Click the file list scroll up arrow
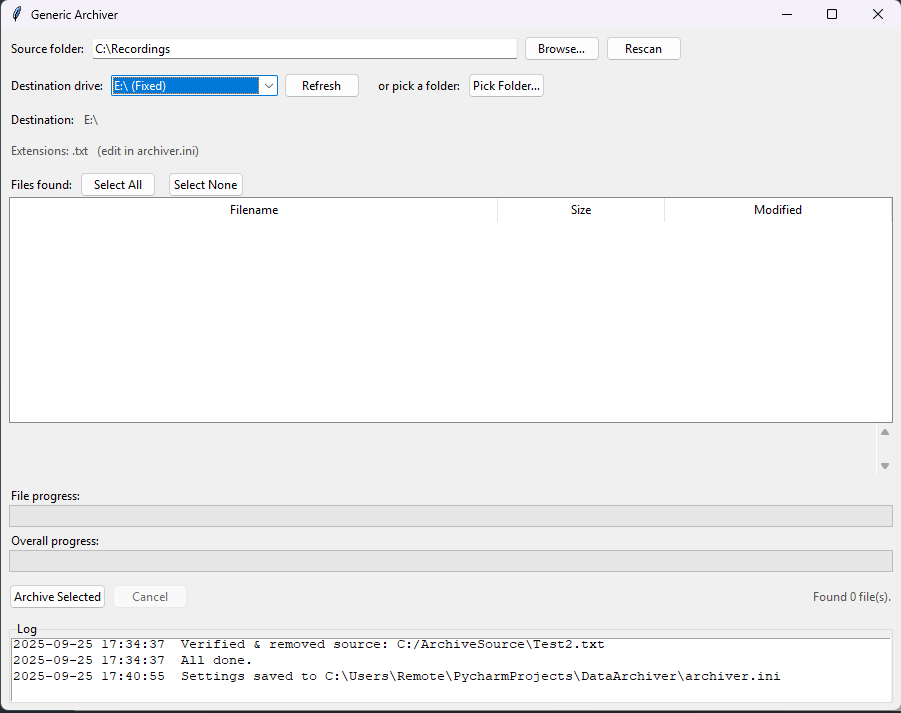Viewport: 901px width, 713px height. click(884, 432)
